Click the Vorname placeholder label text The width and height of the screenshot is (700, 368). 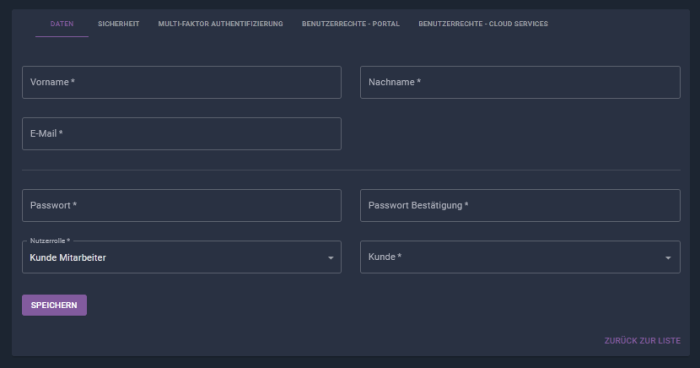coord(52,82)
